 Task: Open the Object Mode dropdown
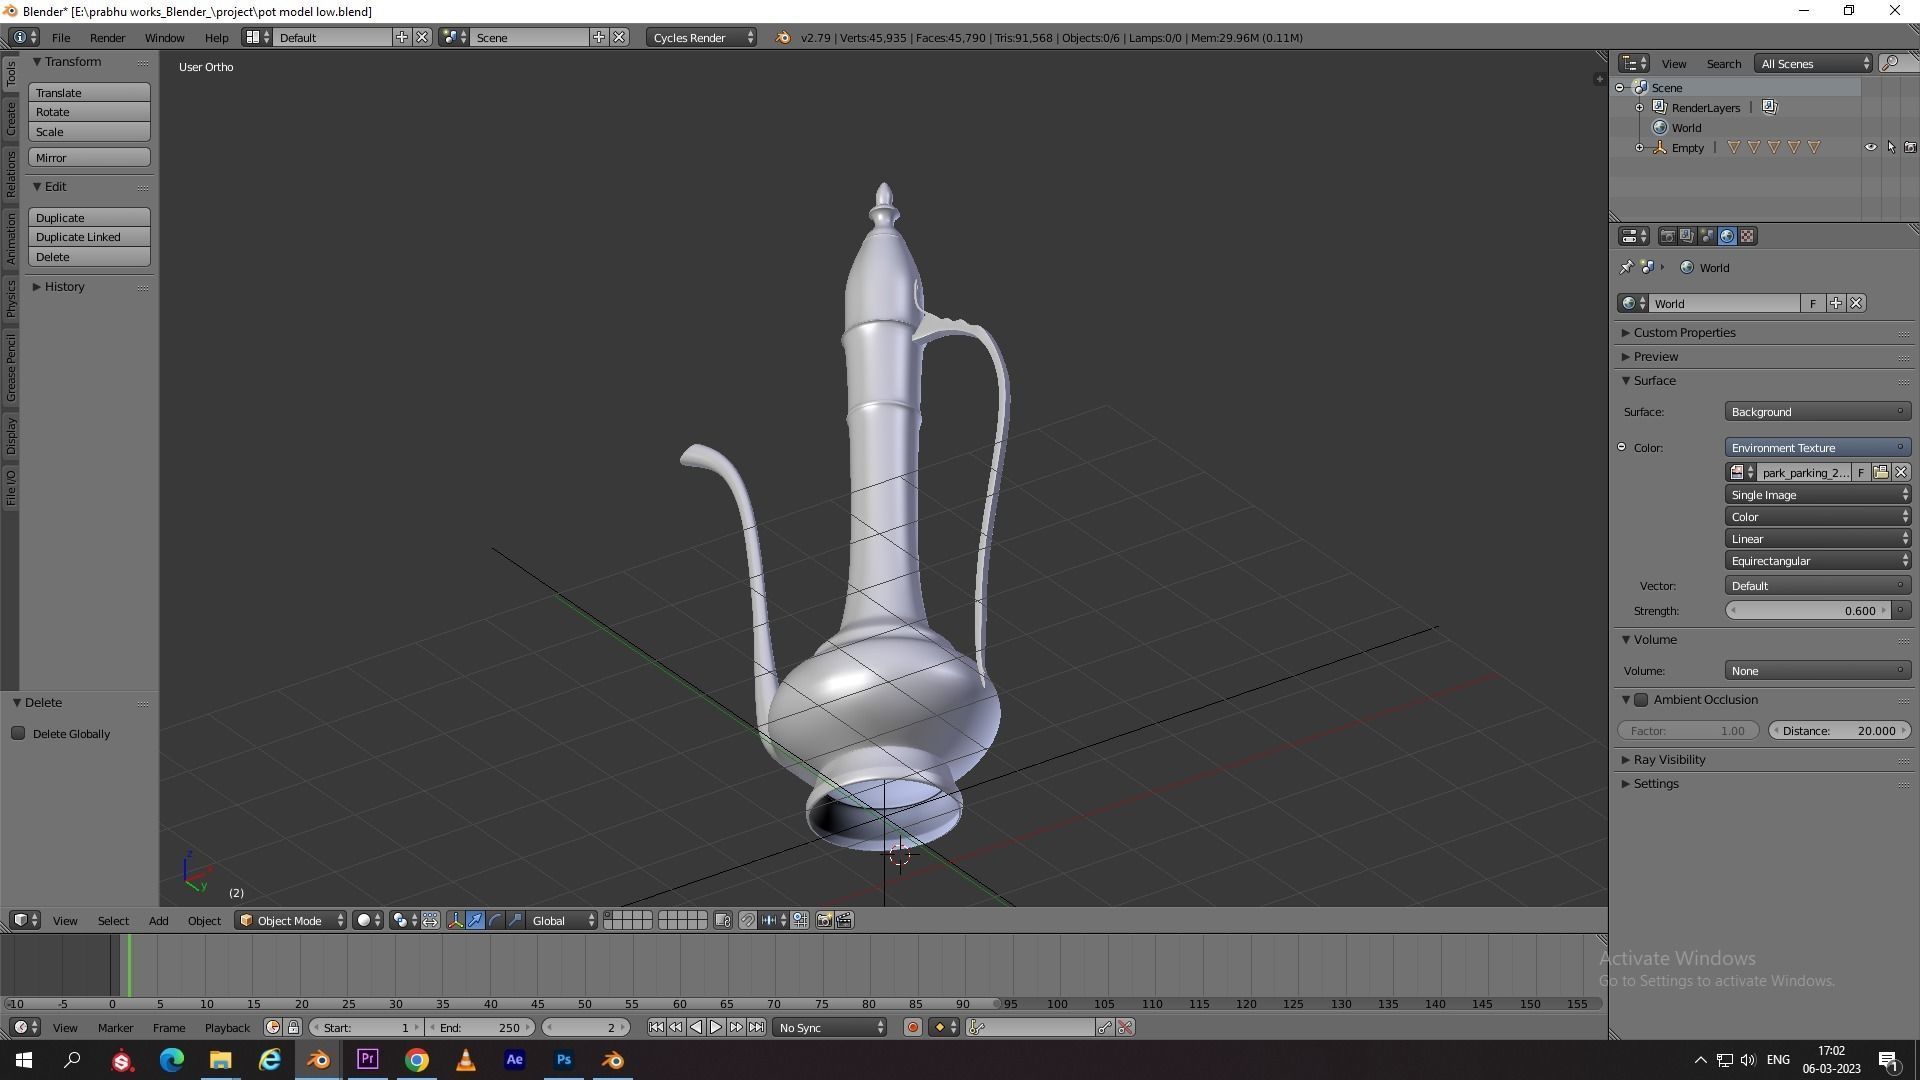[290, 921]
